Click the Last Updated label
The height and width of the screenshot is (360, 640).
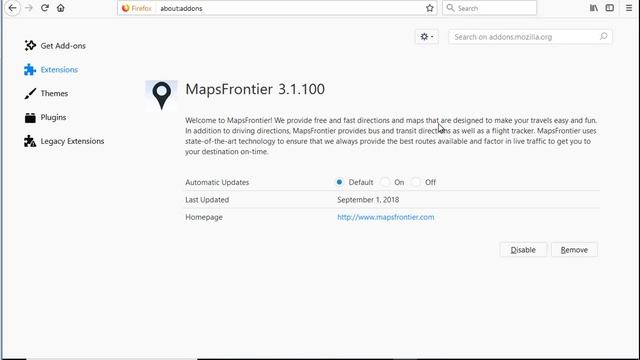(207, 200)
